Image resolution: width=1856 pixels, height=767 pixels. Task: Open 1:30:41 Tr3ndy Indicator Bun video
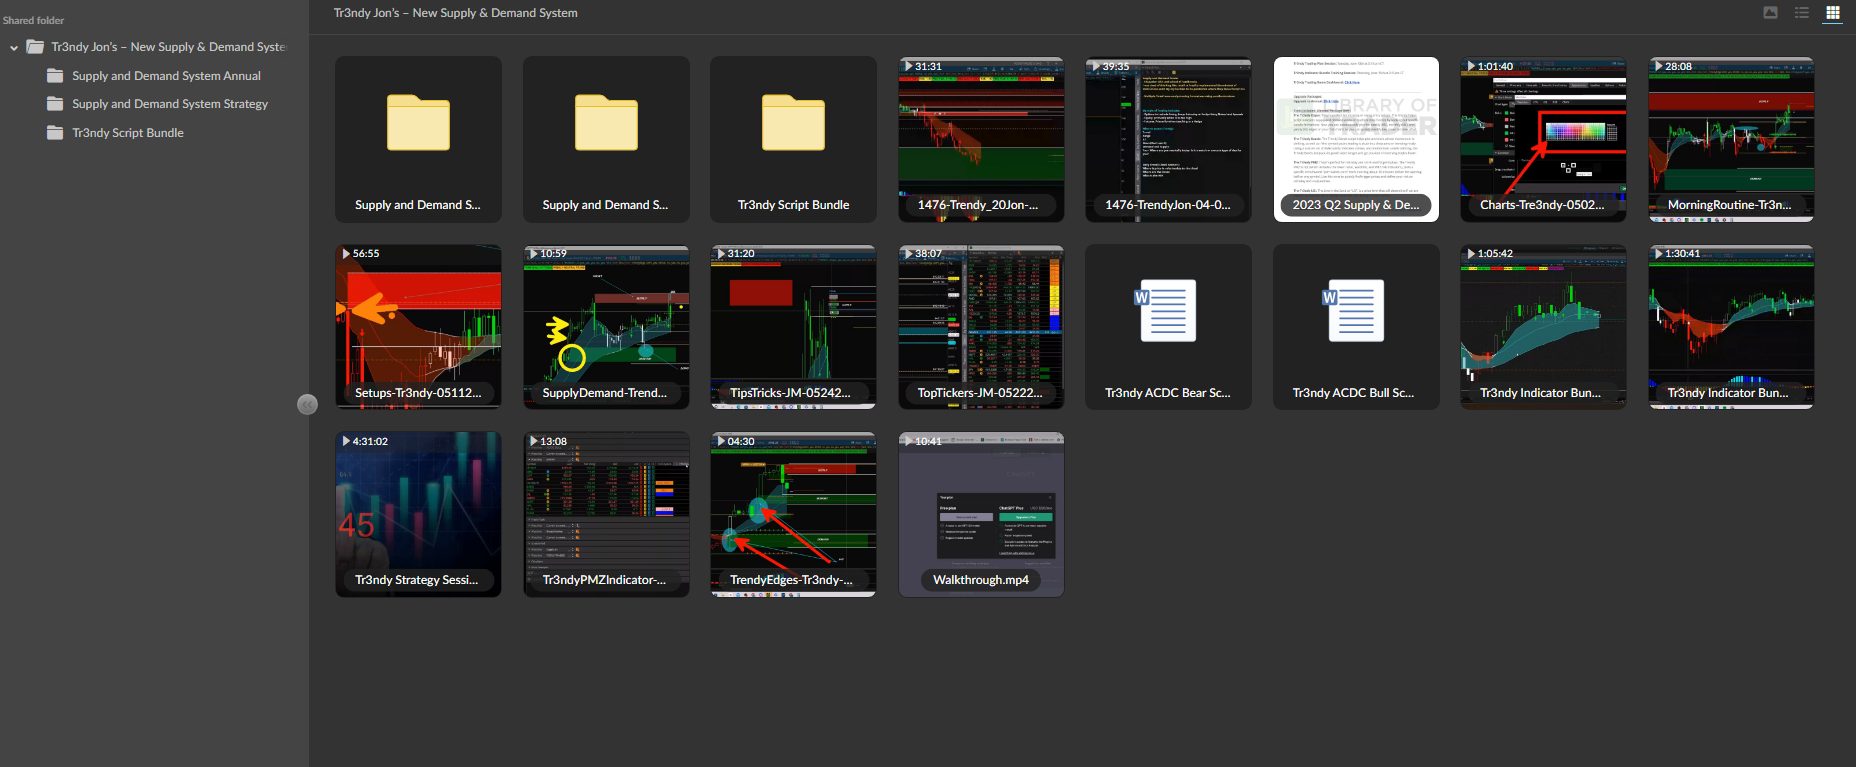point(1731,327)
